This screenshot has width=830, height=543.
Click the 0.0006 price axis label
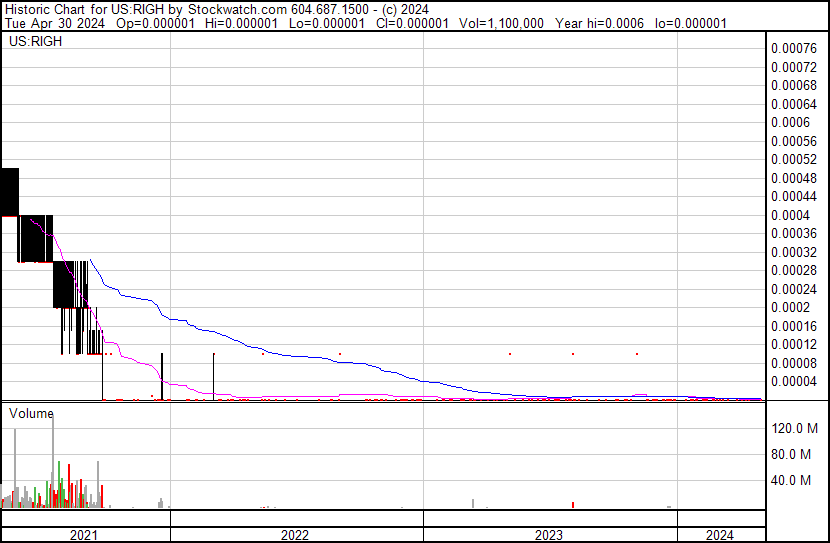coord(788,122)
